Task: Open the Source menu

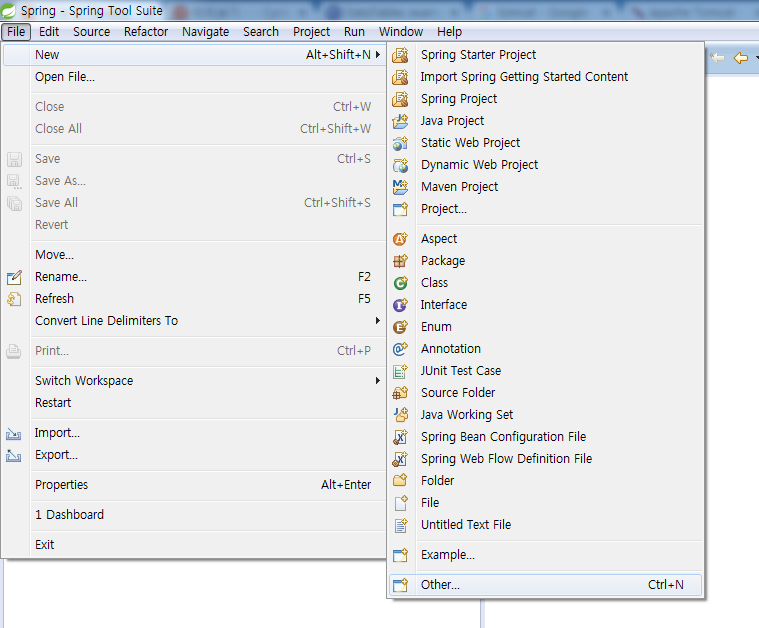Action: click(91, 32)
